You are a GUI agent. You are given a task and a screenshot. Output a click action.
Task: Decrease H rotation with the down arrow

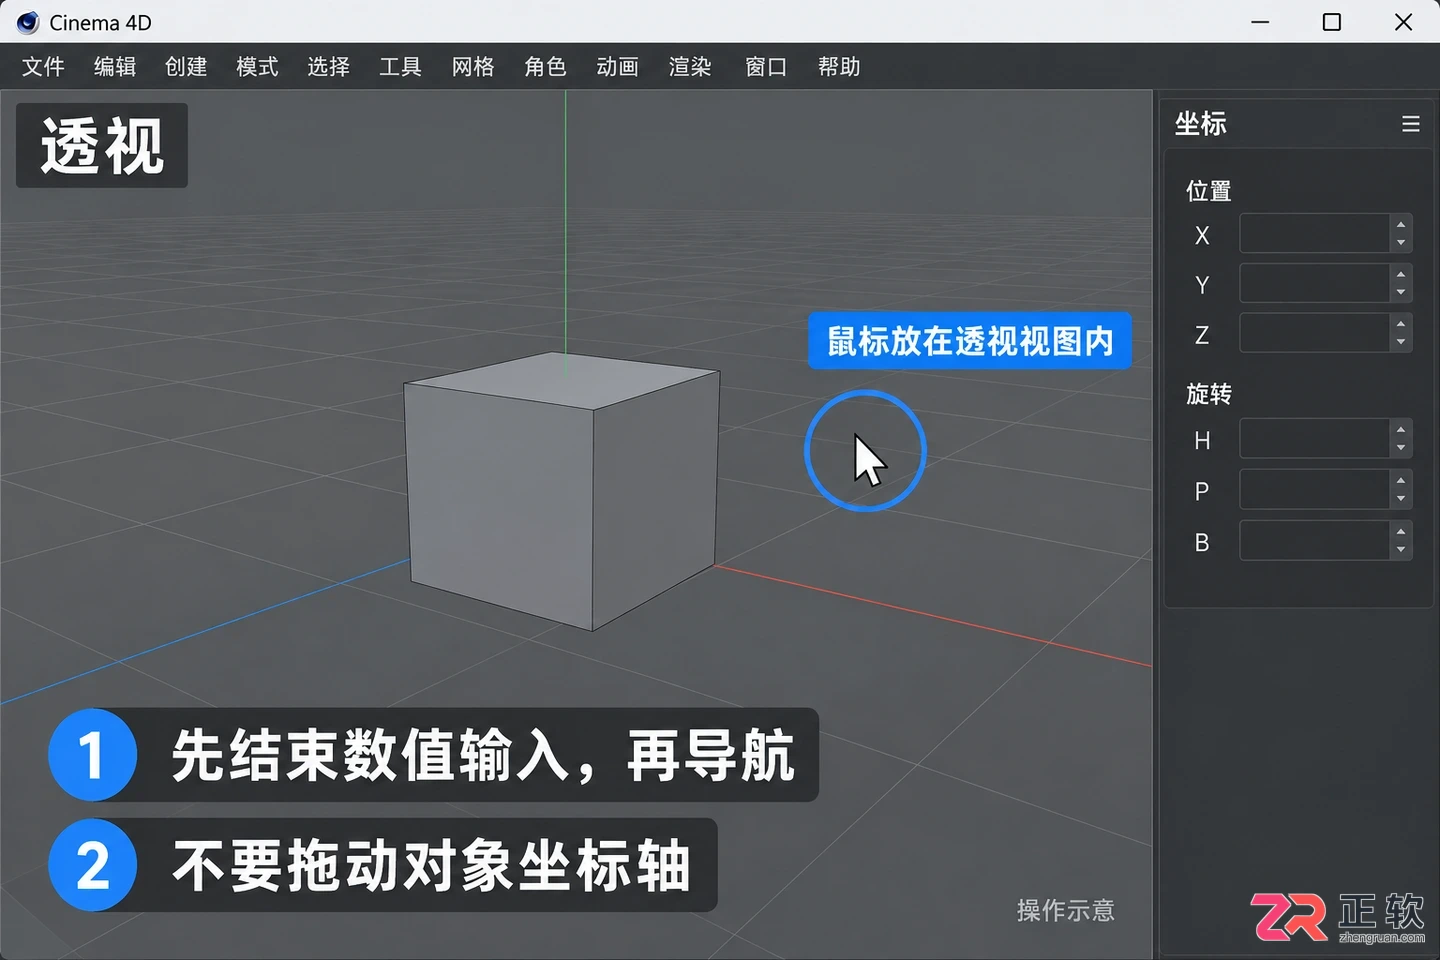1401,448
